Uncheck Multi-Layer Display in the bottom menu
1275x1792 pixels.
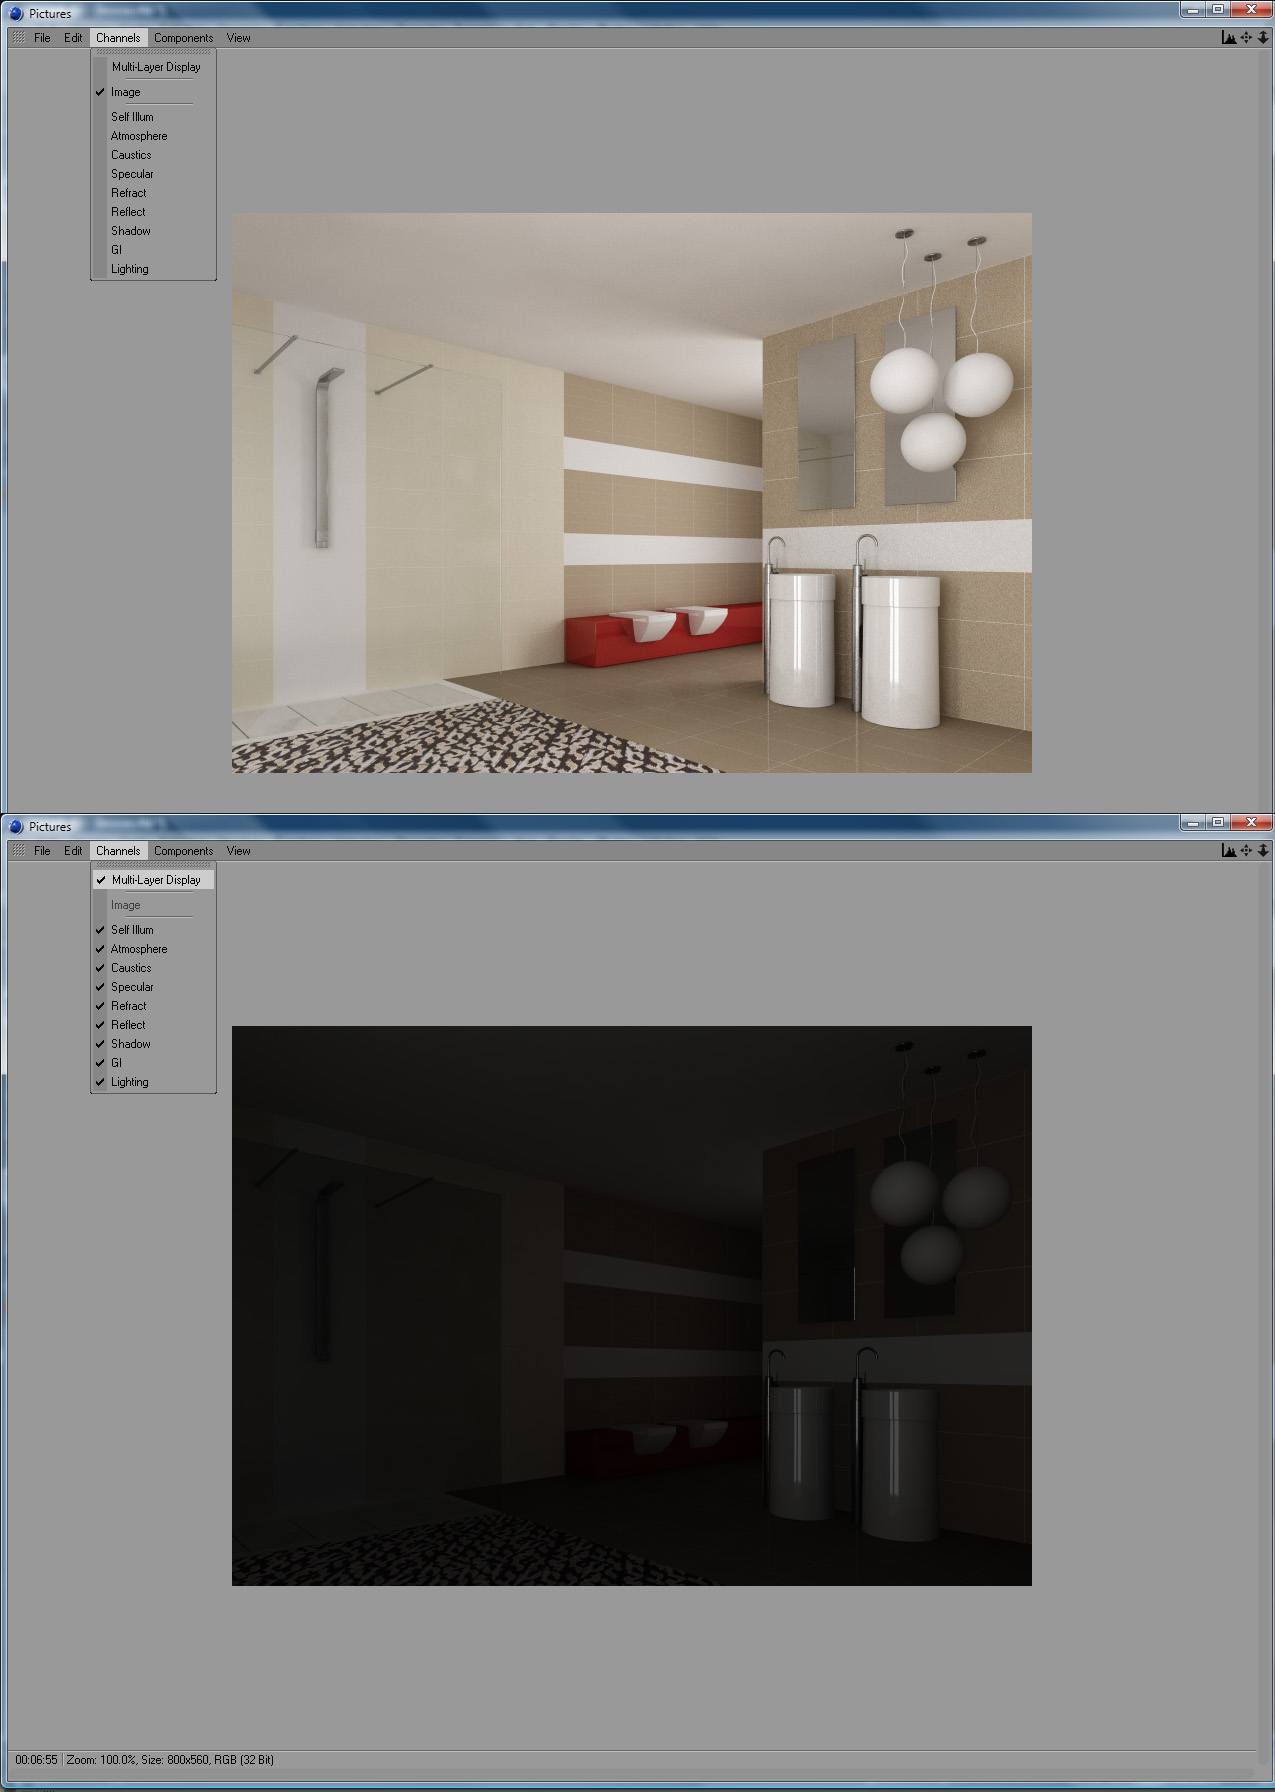pyautogui.click(x=154, y=880)
